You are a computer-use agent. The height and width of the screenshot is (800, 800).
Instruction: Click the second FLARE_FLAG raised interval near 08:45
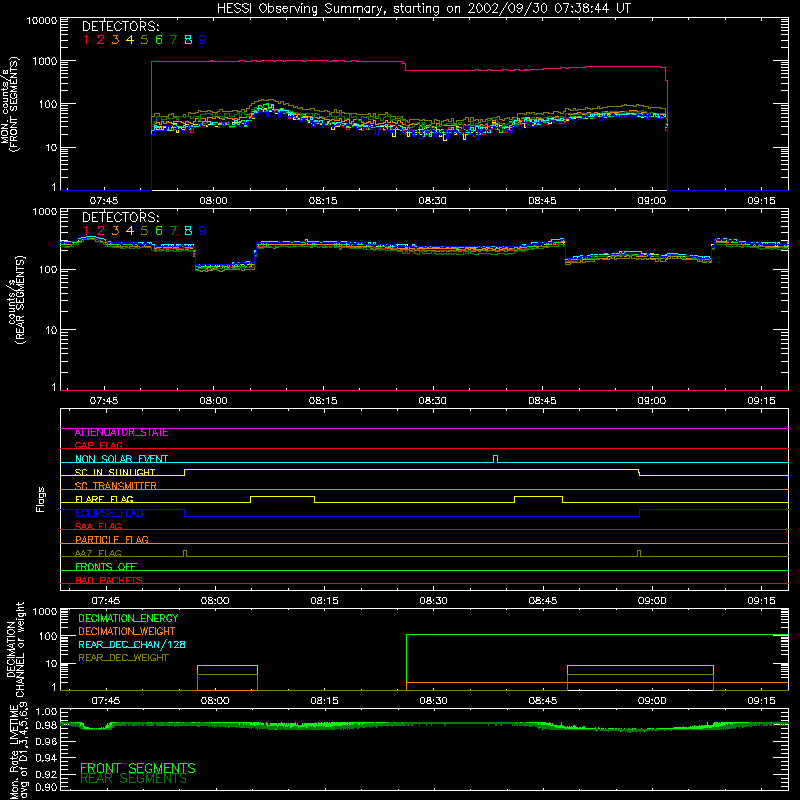tap(538, 497)
